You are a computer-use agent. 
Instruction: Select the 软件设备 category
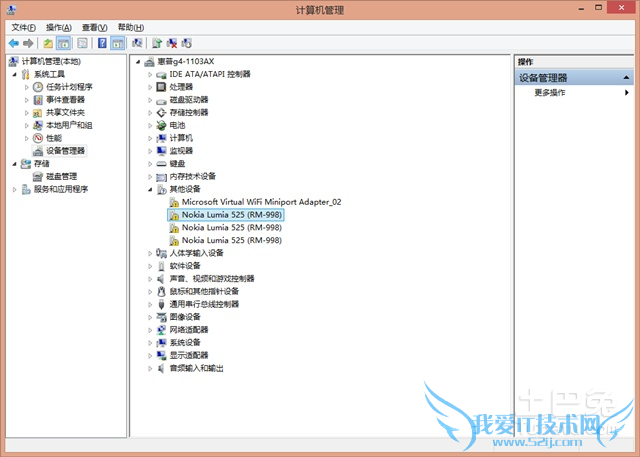click(185, 266)
